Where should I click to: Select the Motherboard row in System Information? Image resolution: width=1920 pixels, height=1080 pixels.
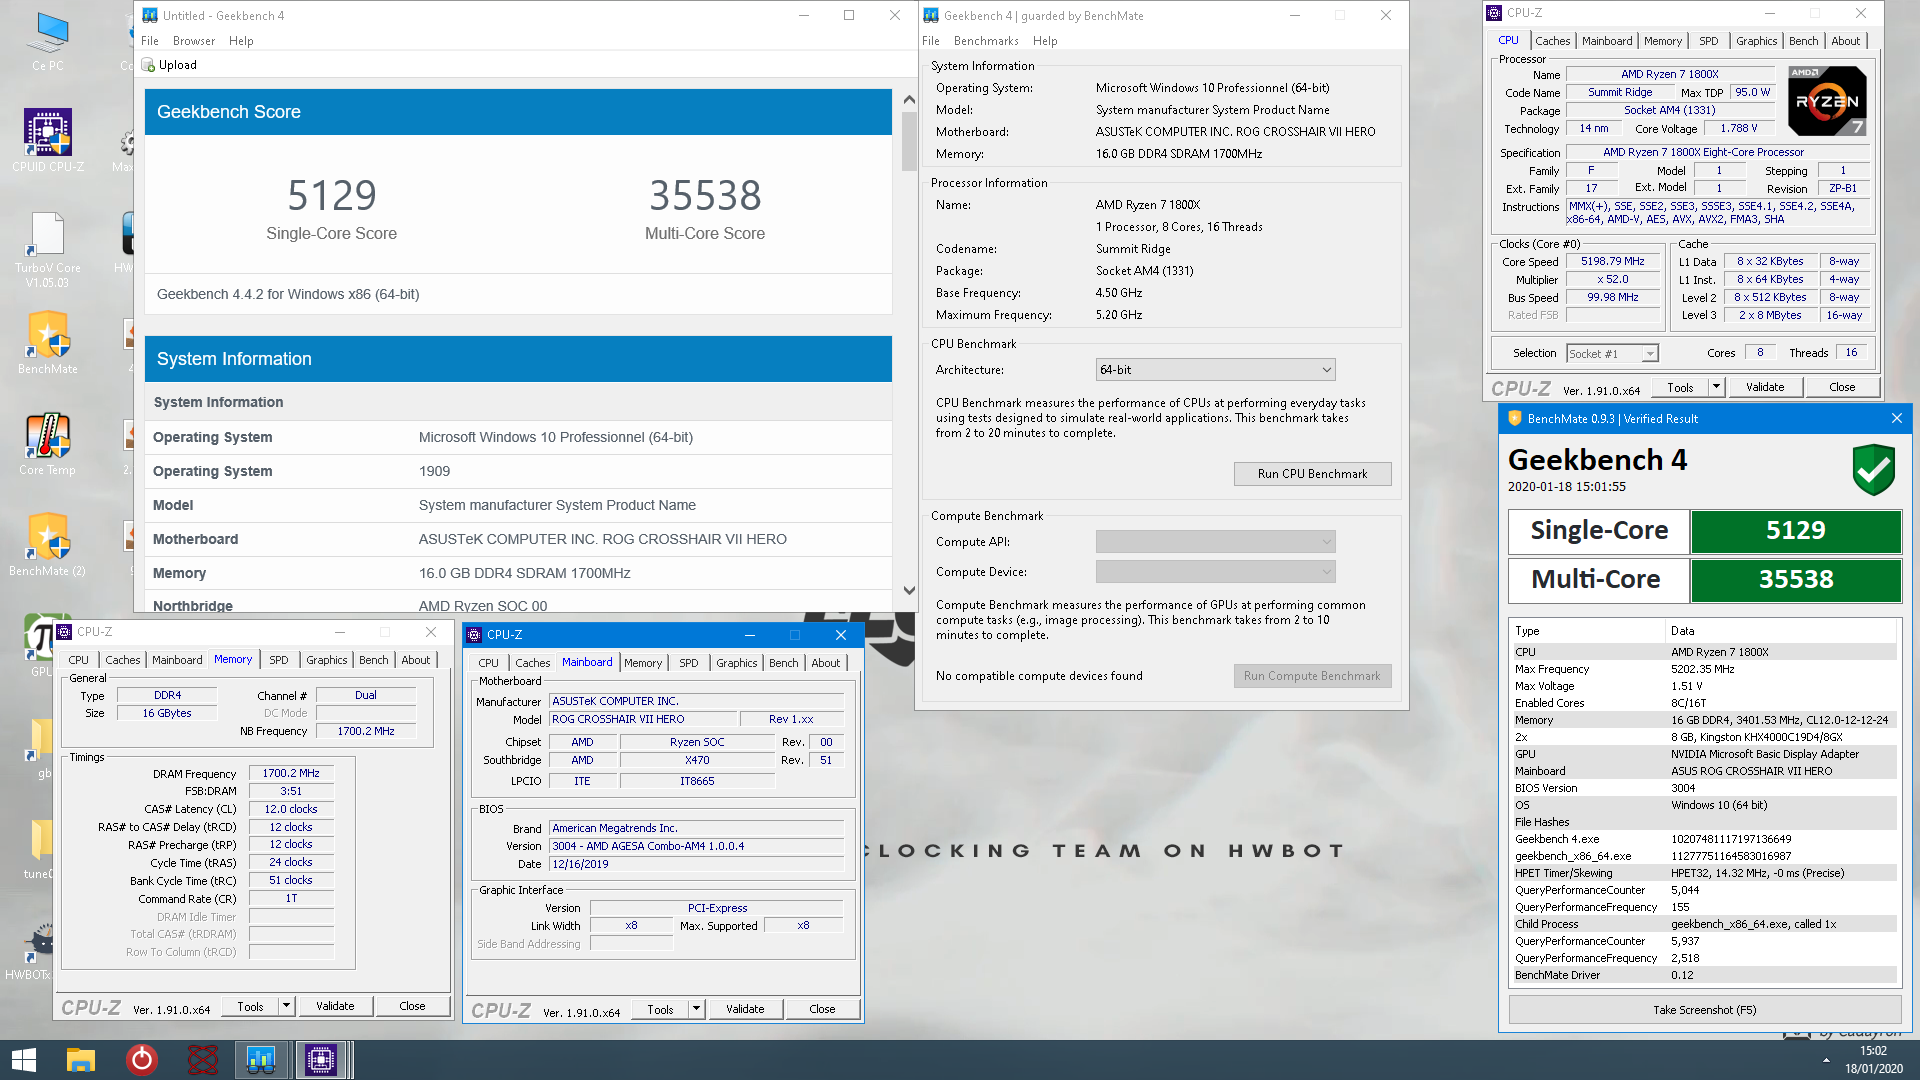(518, 539)
